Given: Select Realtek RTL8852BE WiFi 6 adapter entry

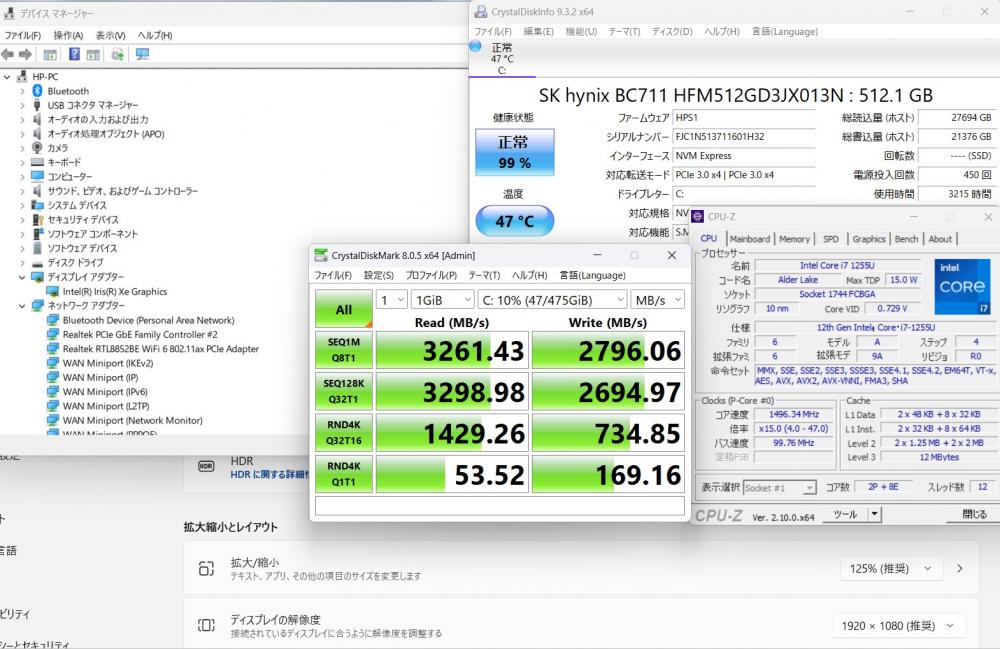Looking at the screenshot, I should pyautogui.click(x=161, y=349).
